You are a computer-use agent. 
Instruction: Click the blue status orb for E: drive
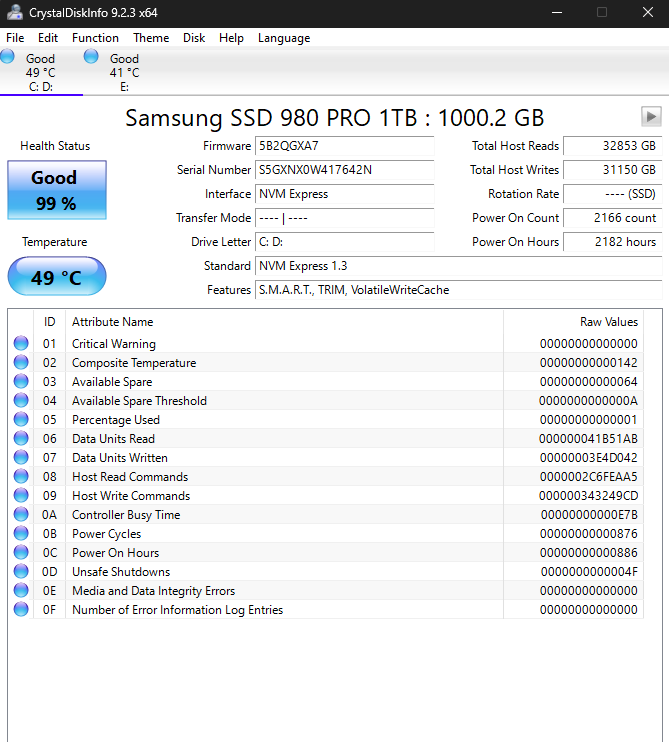91,57
